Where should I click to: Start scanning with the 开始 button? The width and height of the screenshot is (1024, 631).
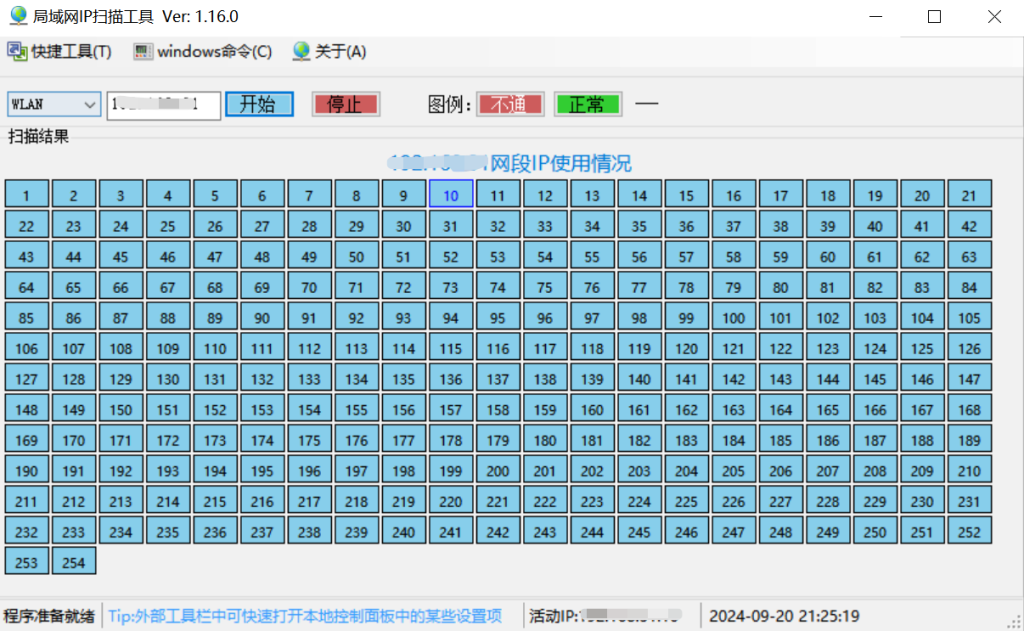[259, 105]
